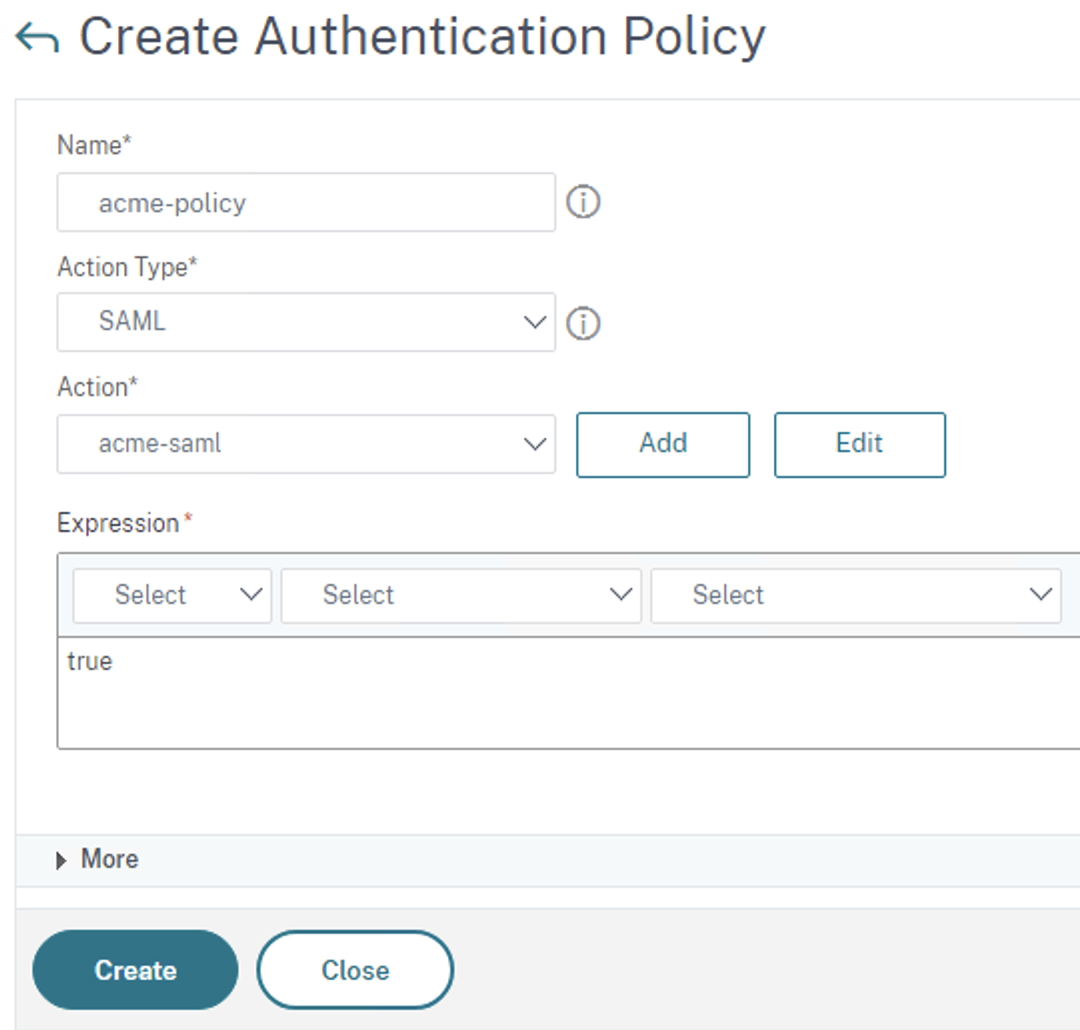Click Close to dismiss the form

[x=354, y=968]
